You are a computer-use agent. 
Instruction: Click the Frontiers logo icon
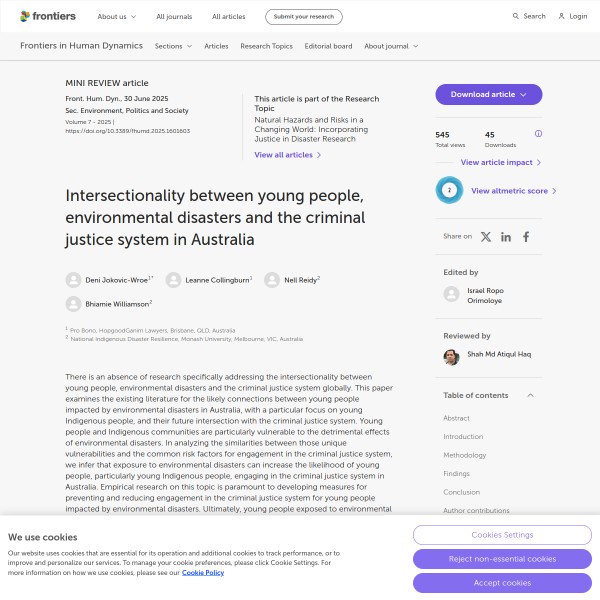(27, 16)
